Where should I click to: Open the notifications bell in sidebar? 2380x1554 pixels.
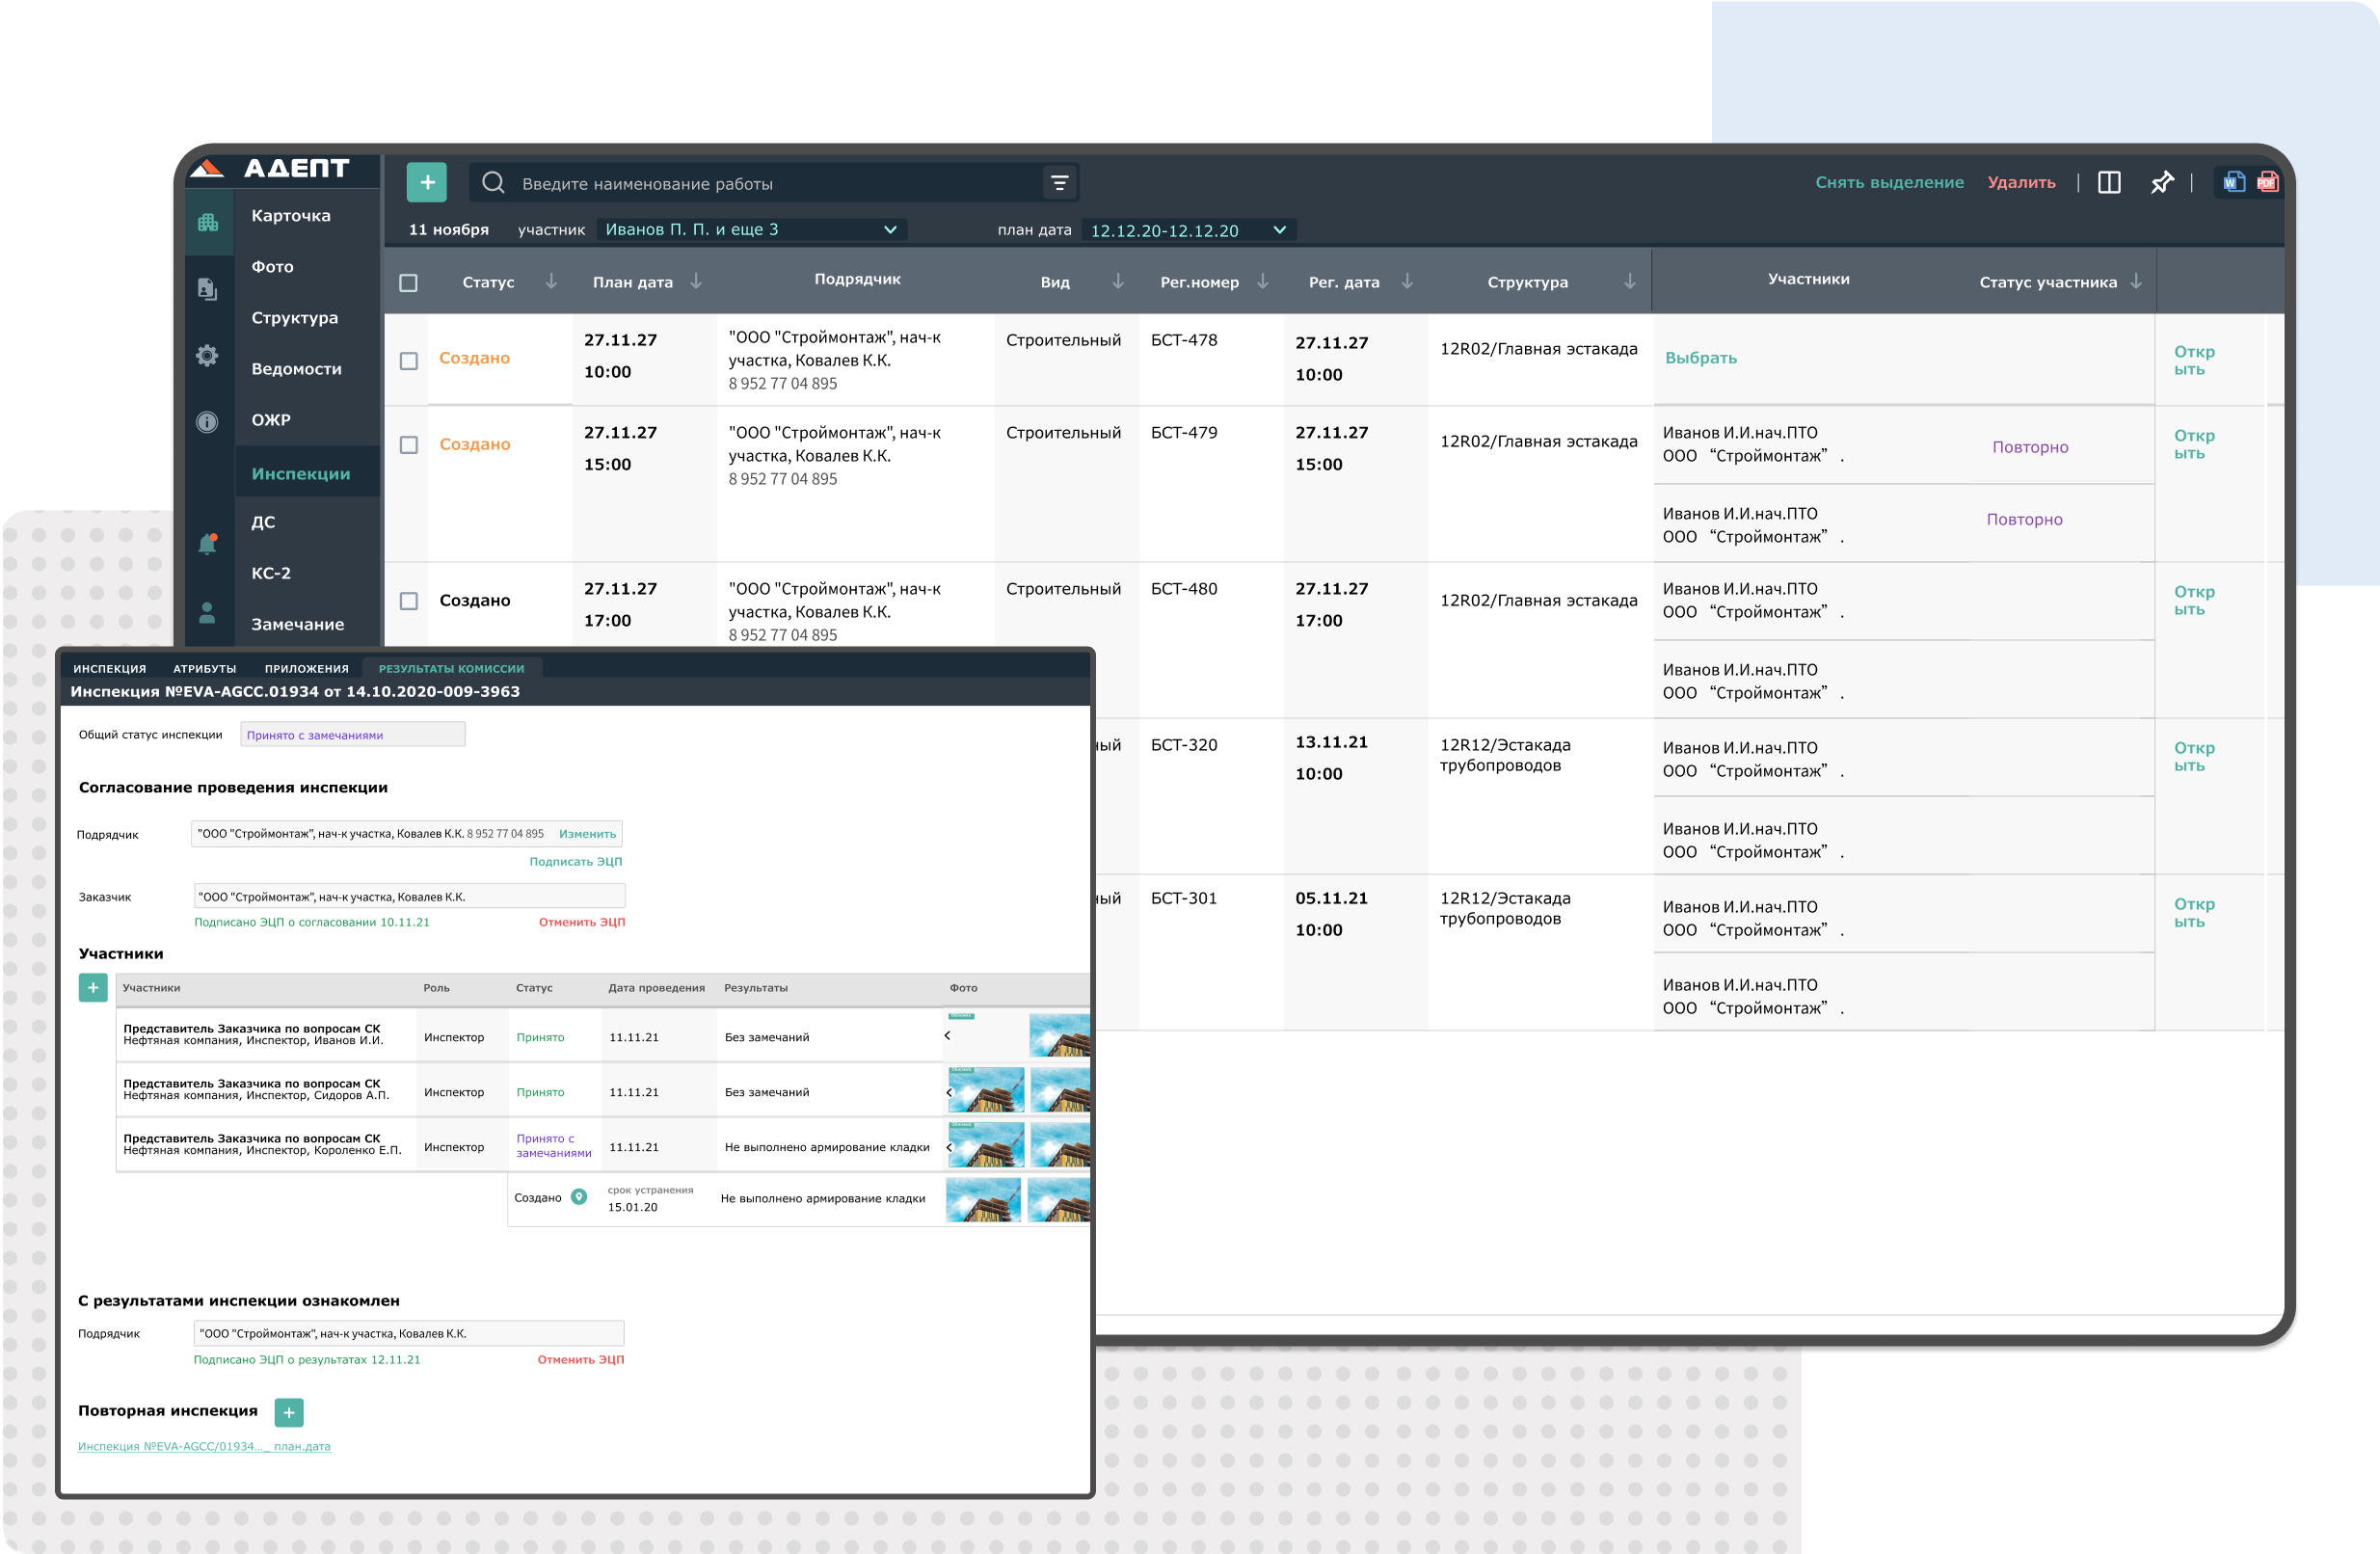tap(207, 544)
